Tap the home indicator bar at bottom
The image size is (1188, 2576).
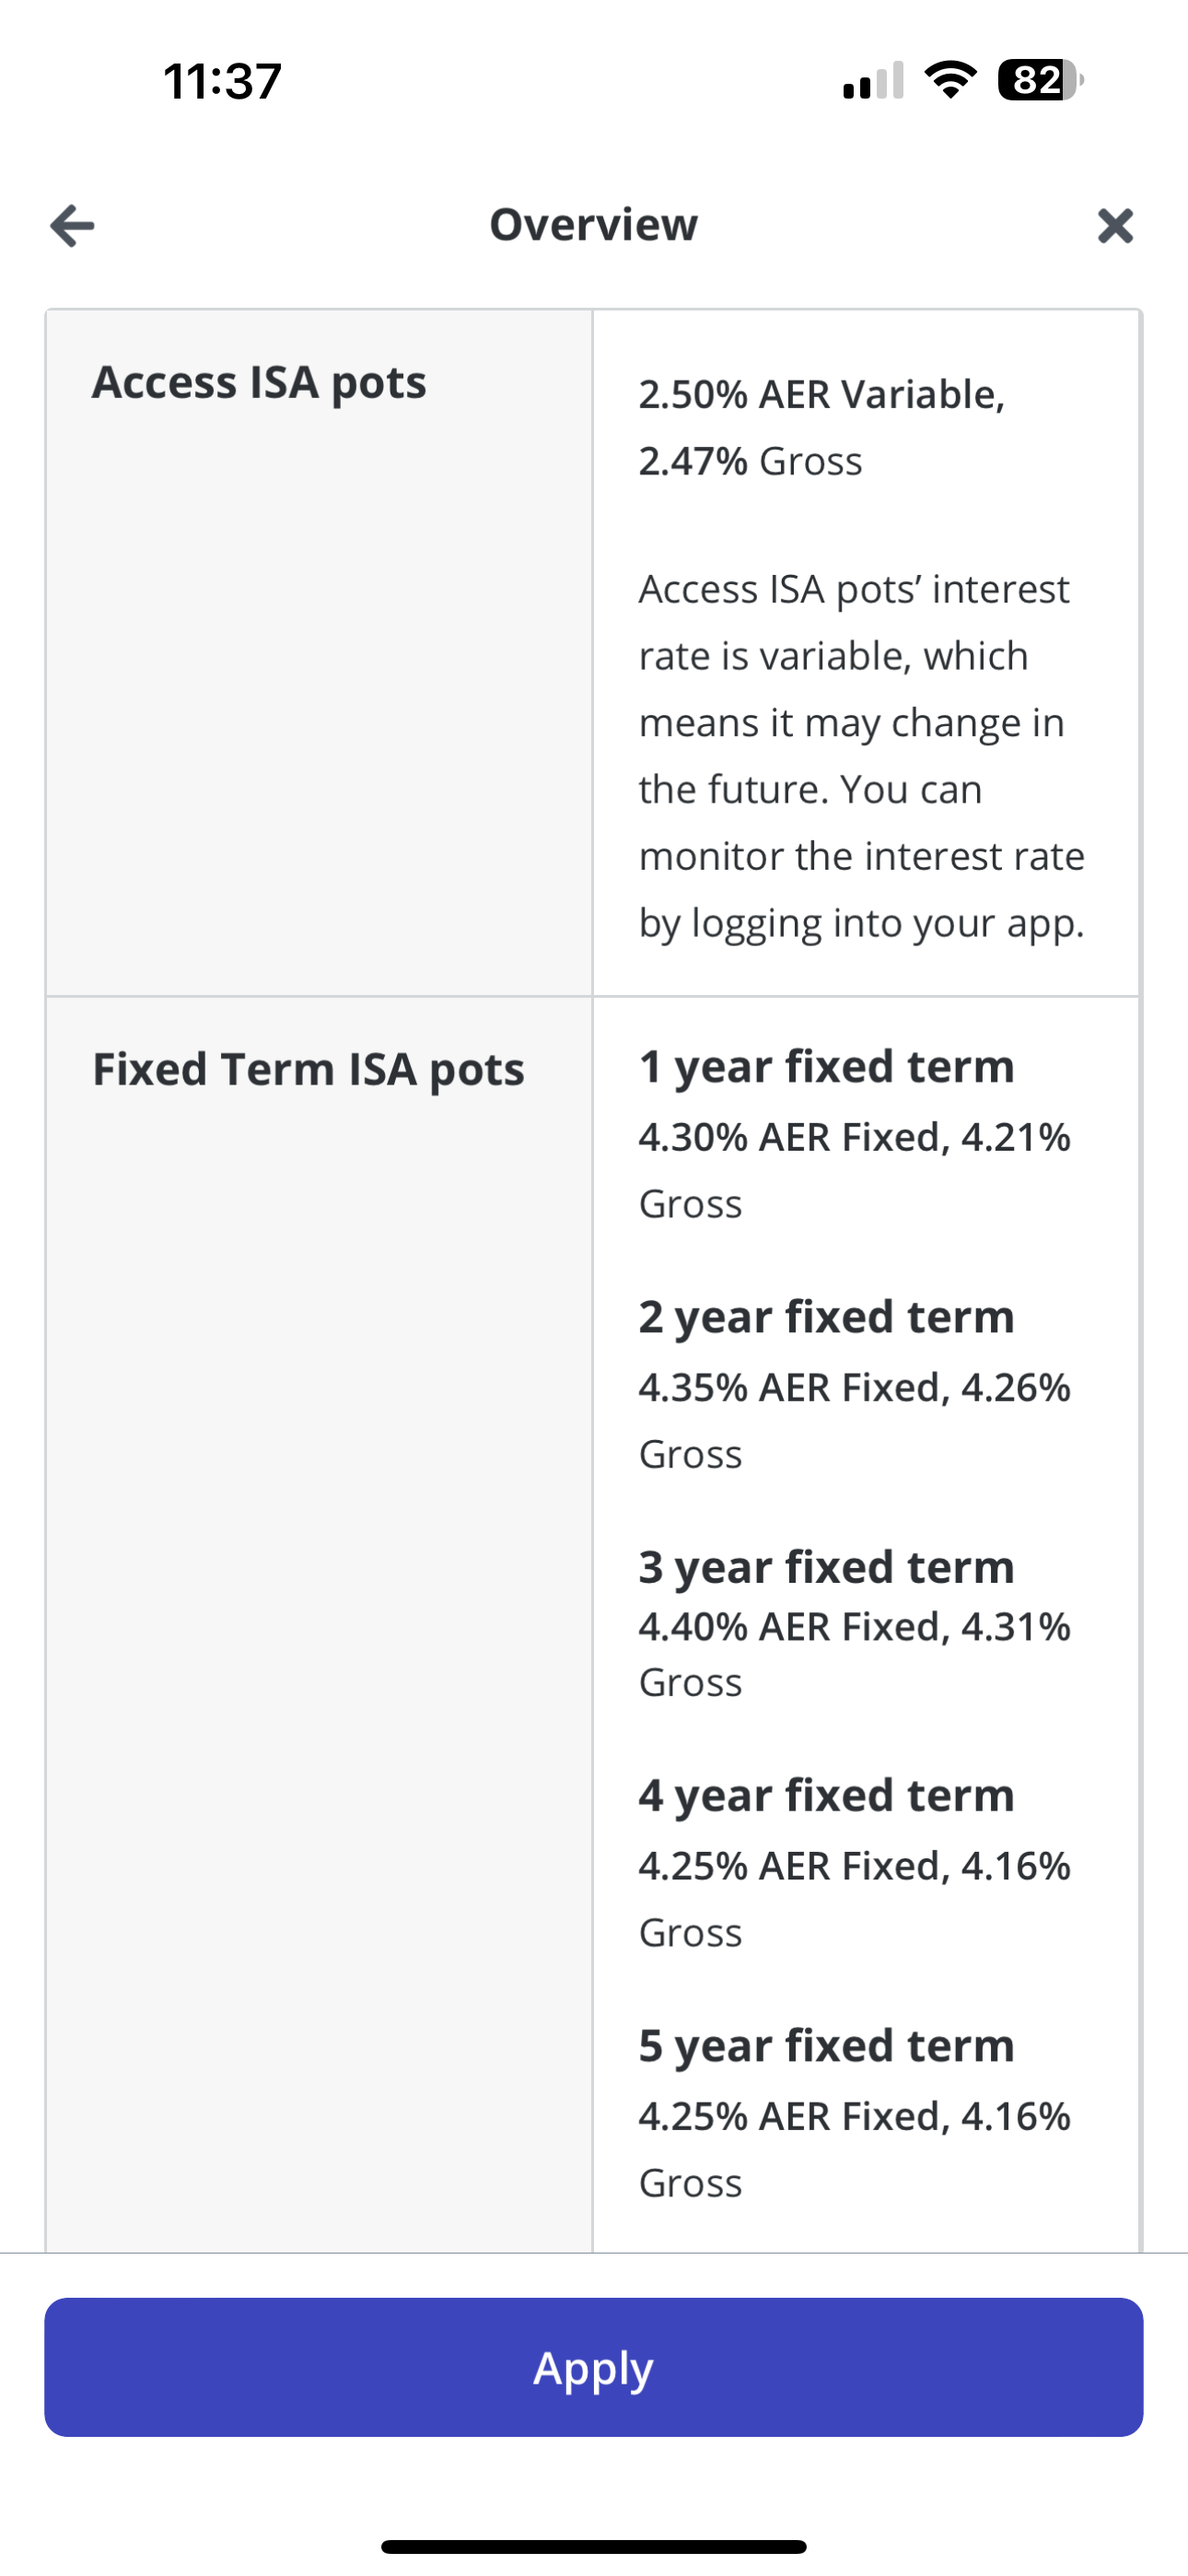click(593, 2546)
